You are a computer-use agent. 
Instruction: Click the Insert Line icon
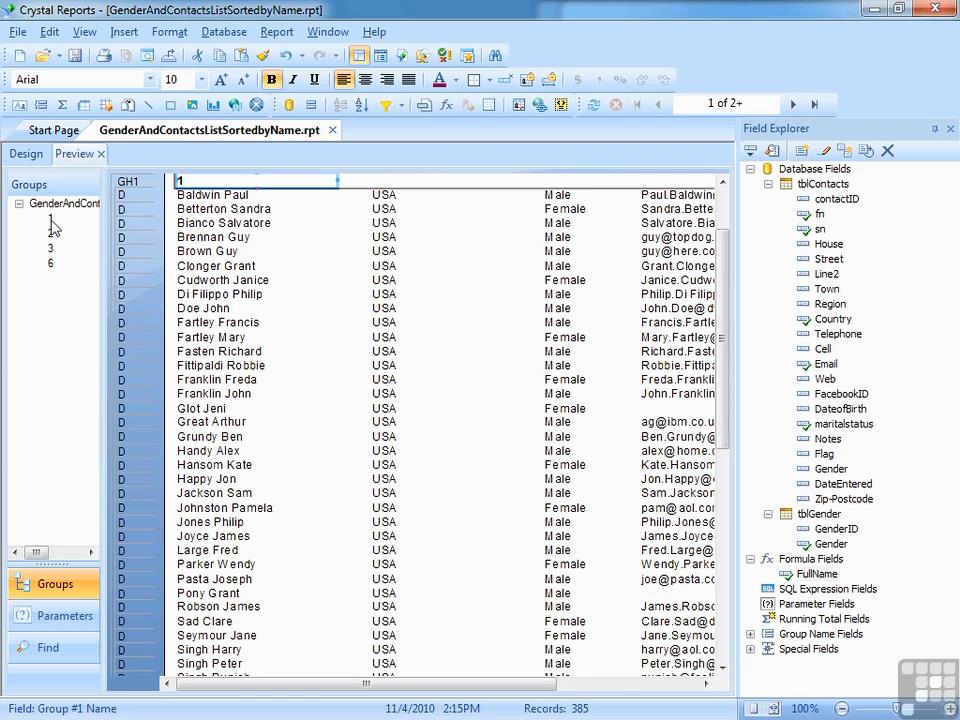149,105
